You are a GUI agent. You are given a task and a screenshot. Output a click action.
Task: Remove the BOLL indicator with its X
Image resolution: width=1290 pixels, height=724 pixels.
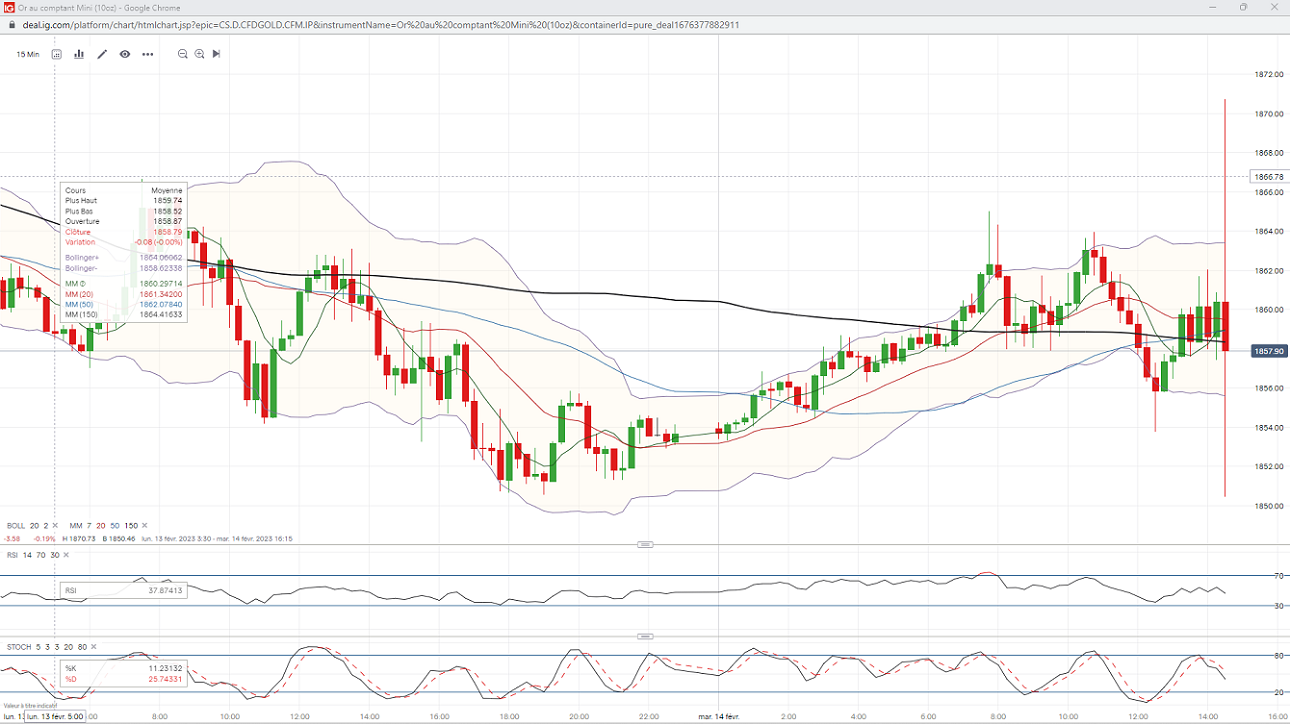[x=57, y=525]
